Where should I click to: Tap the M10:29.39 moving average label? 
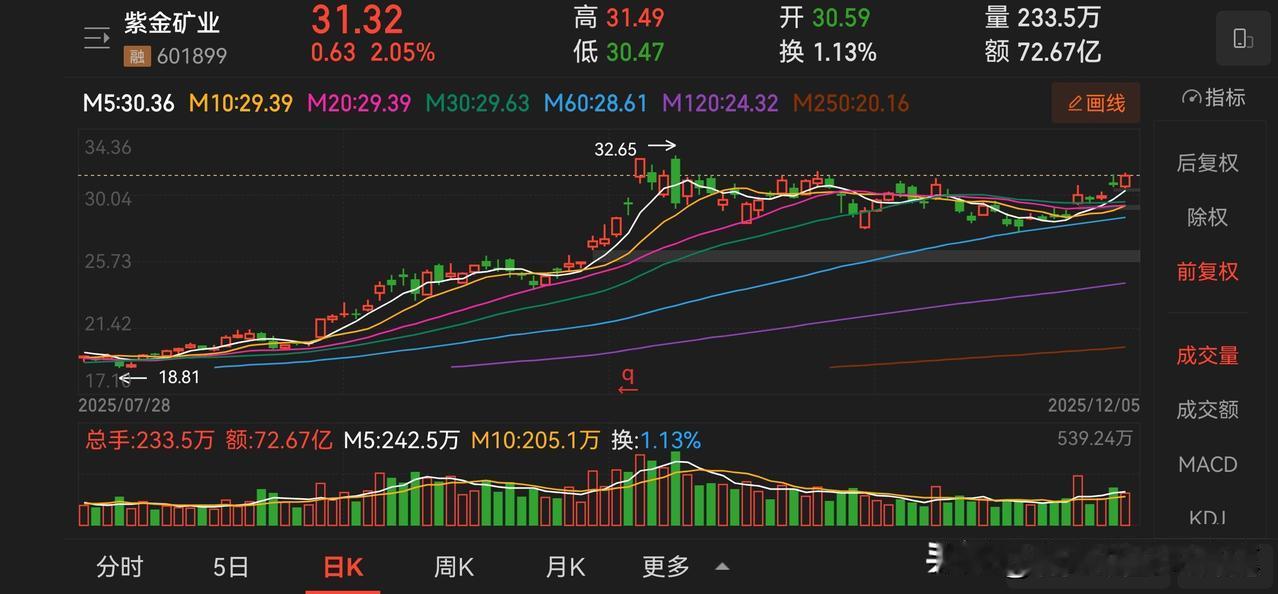point(240,103)
